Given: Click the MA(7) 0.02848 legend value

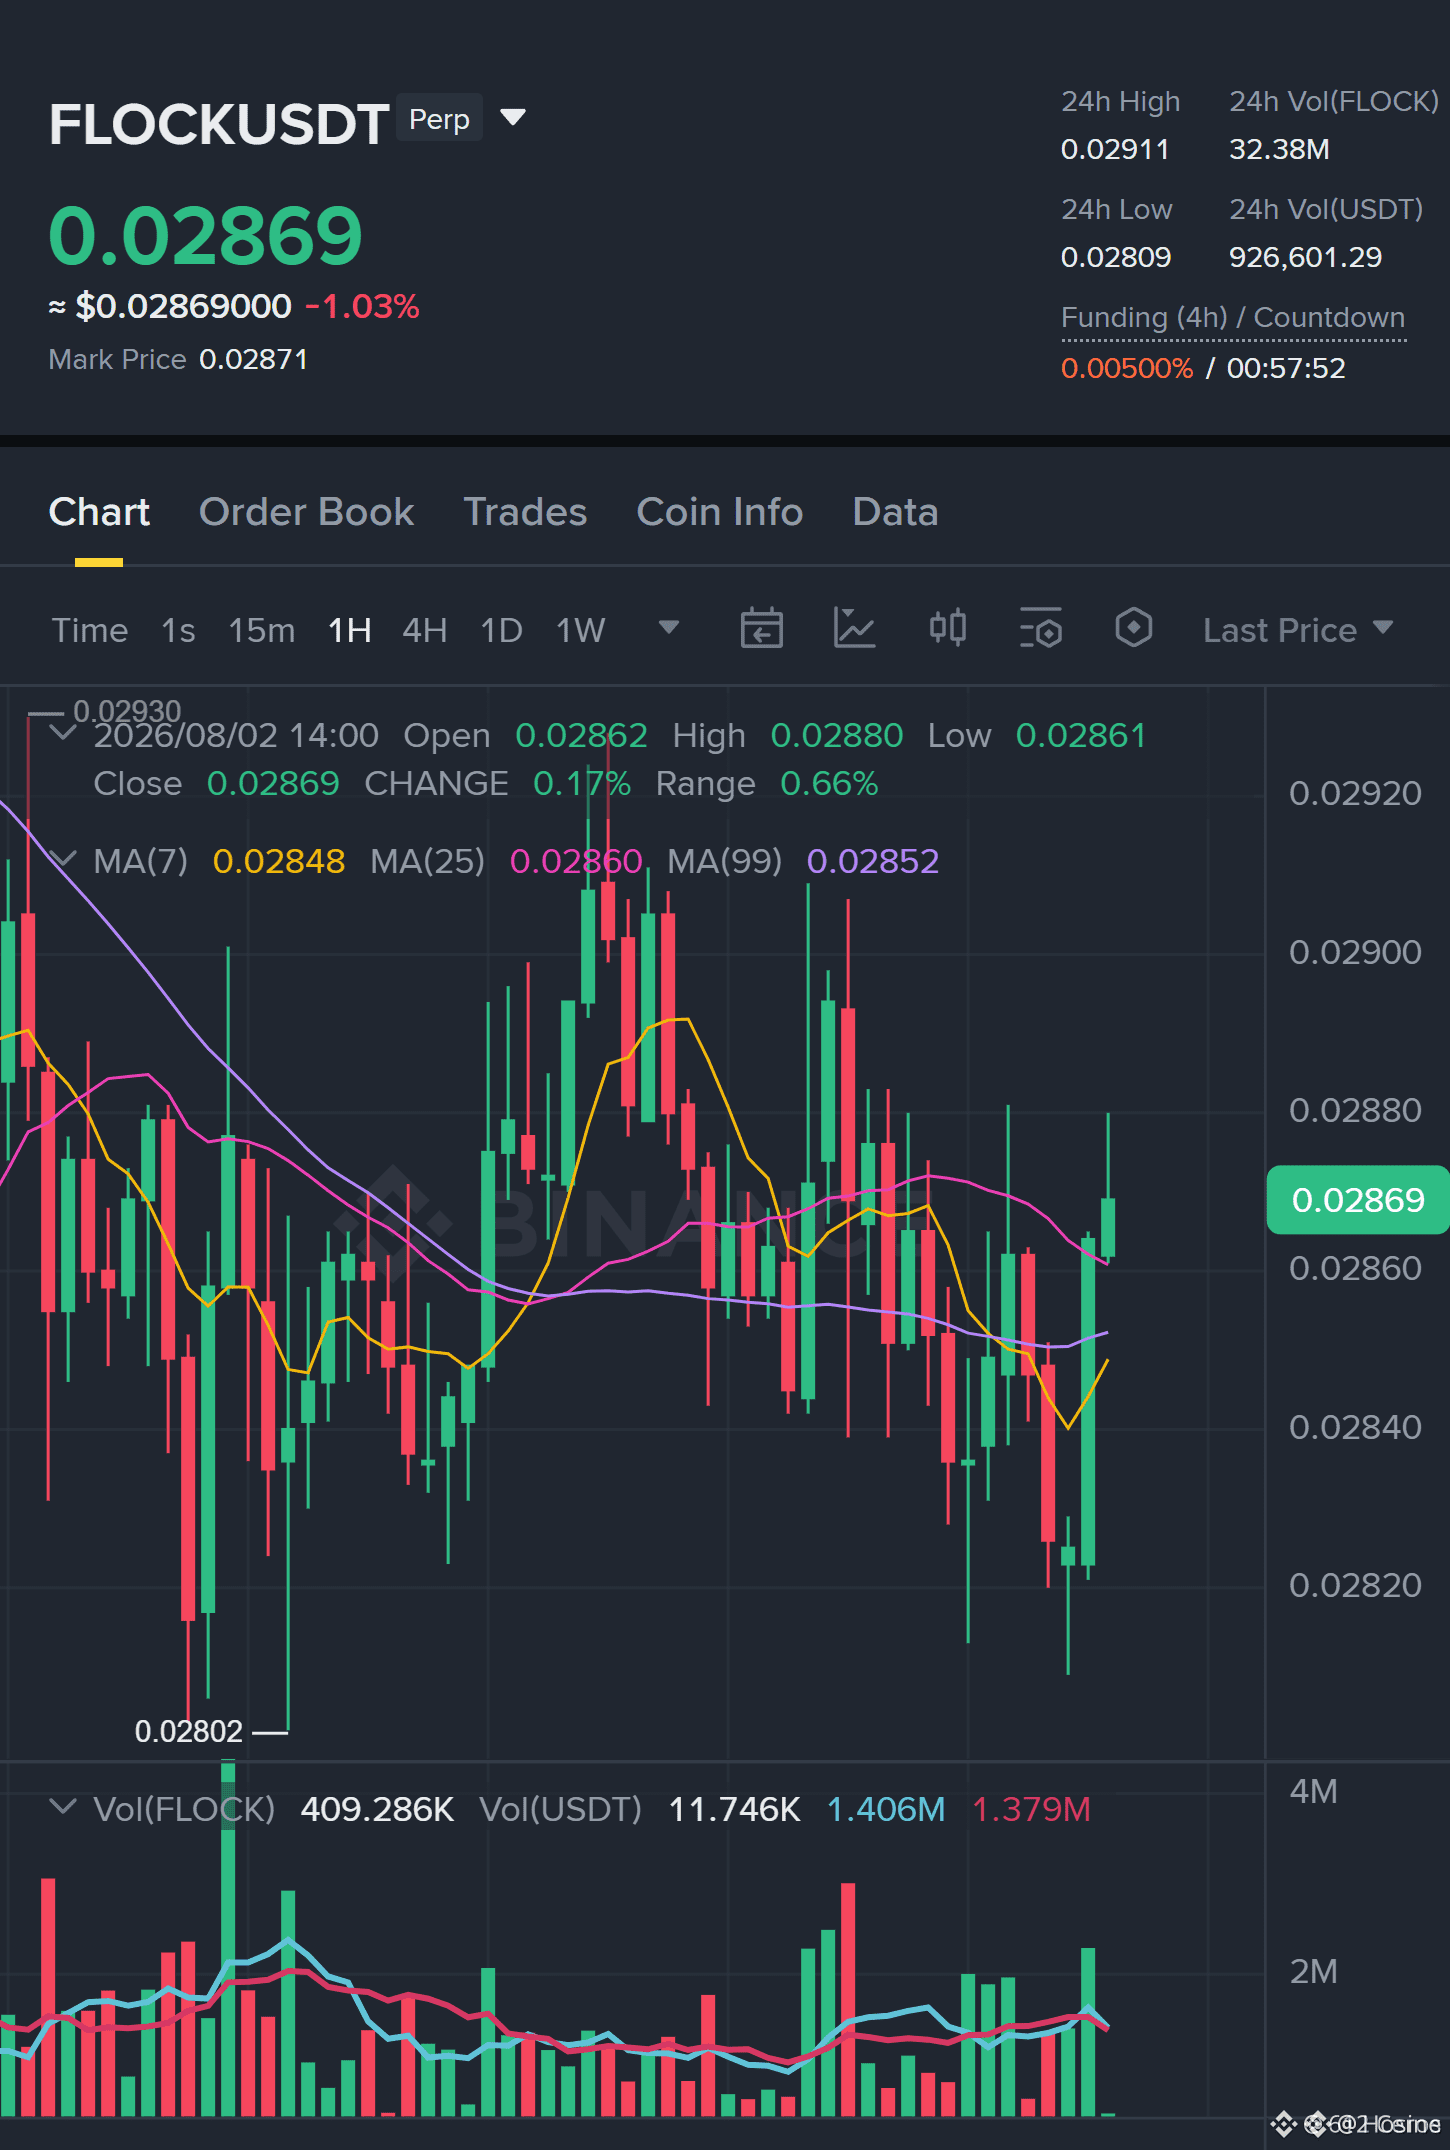Looking at the screenshot, I should 279,861.
